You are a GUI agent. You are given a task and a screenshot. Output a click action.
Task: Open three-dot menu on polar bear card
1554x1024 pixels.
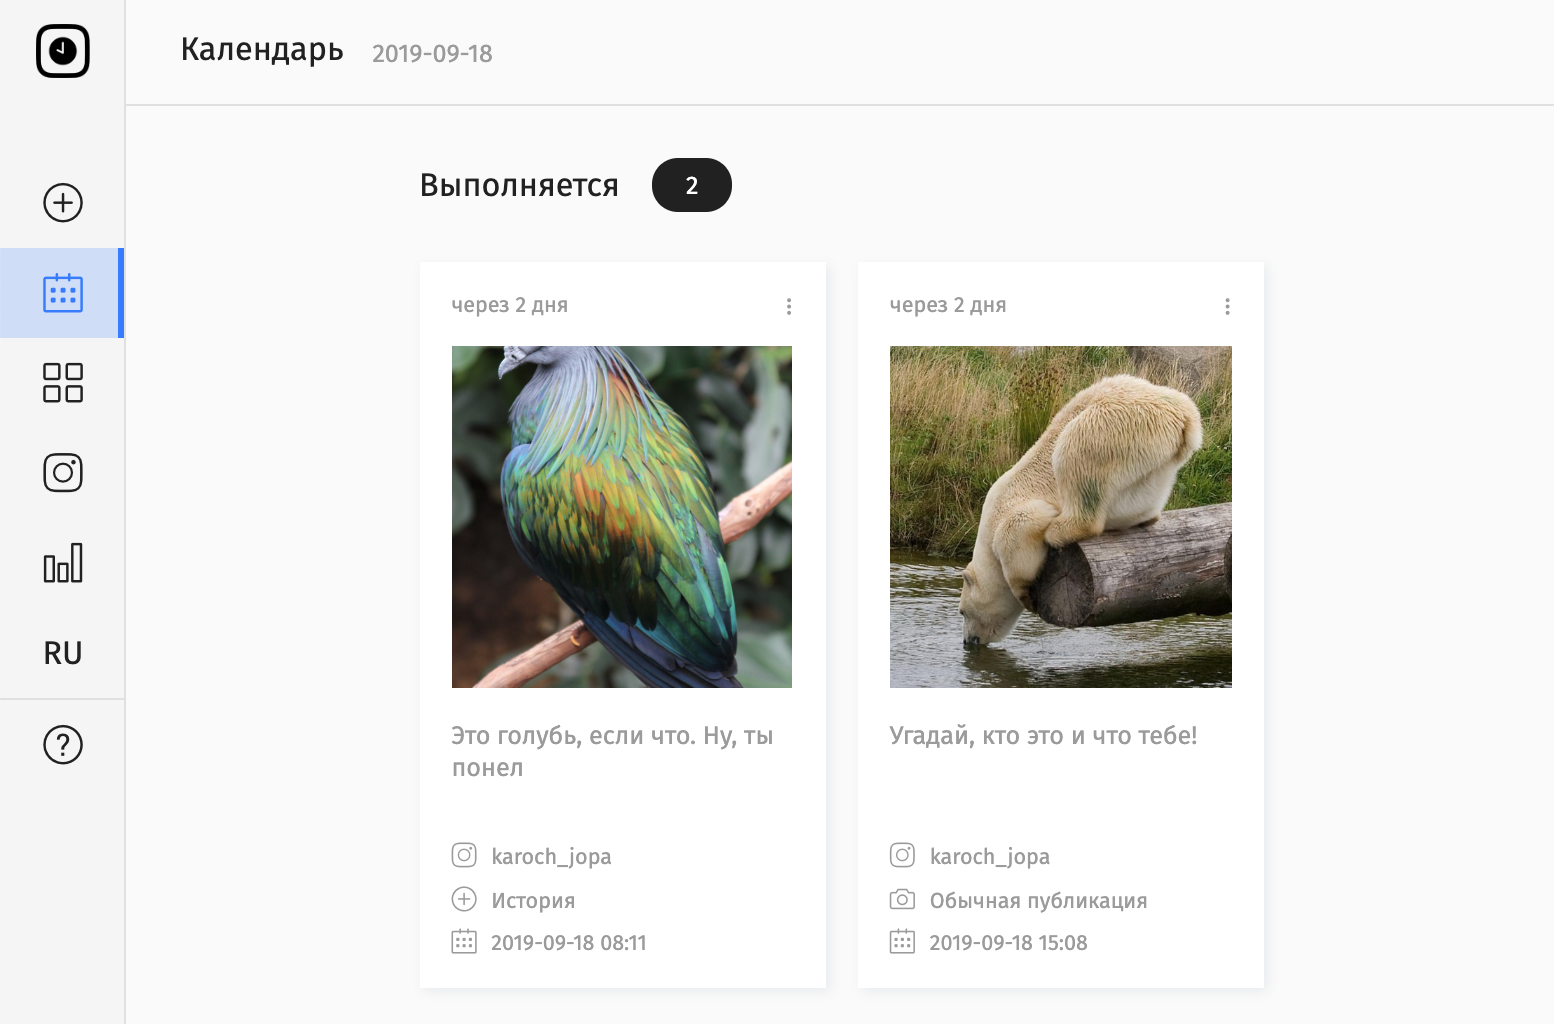coord(1227,306)
